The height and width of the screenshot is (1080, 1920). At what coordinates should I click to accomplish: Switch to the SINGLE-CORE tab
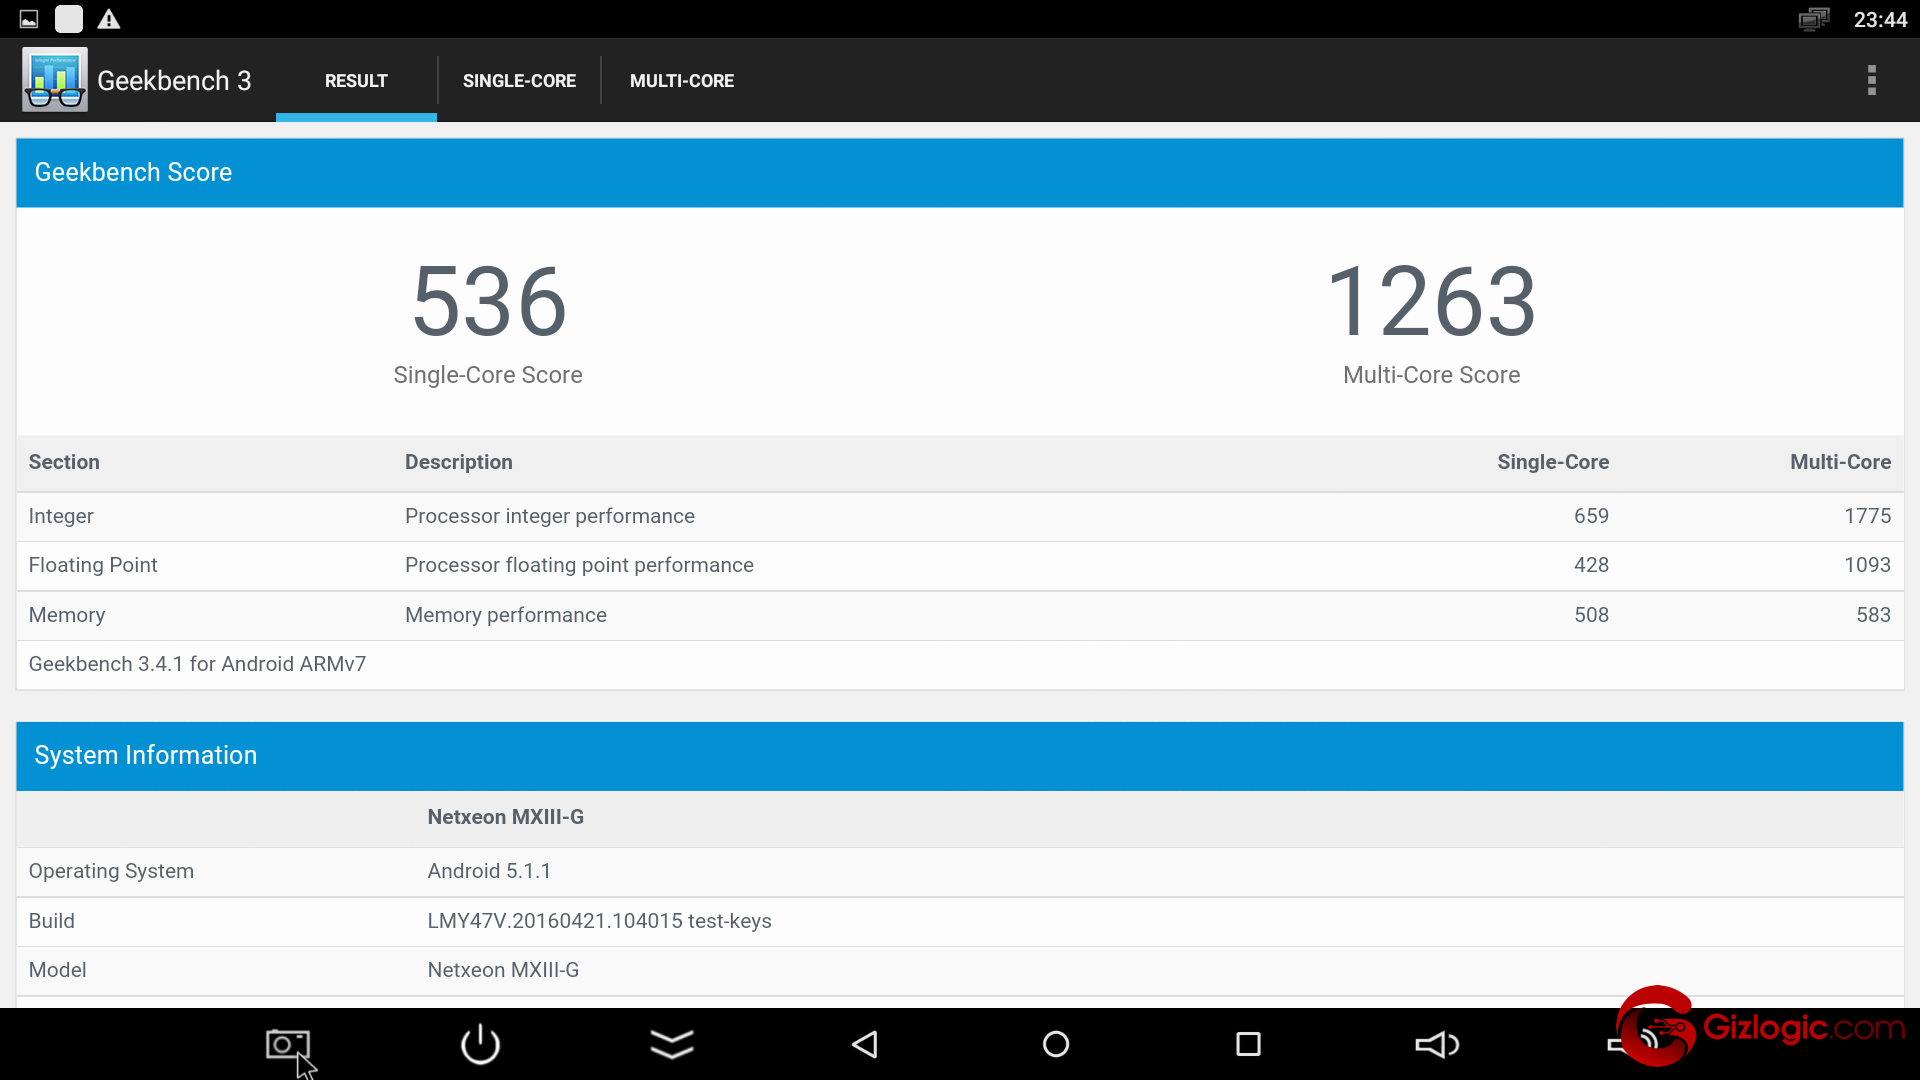[519, 81]
